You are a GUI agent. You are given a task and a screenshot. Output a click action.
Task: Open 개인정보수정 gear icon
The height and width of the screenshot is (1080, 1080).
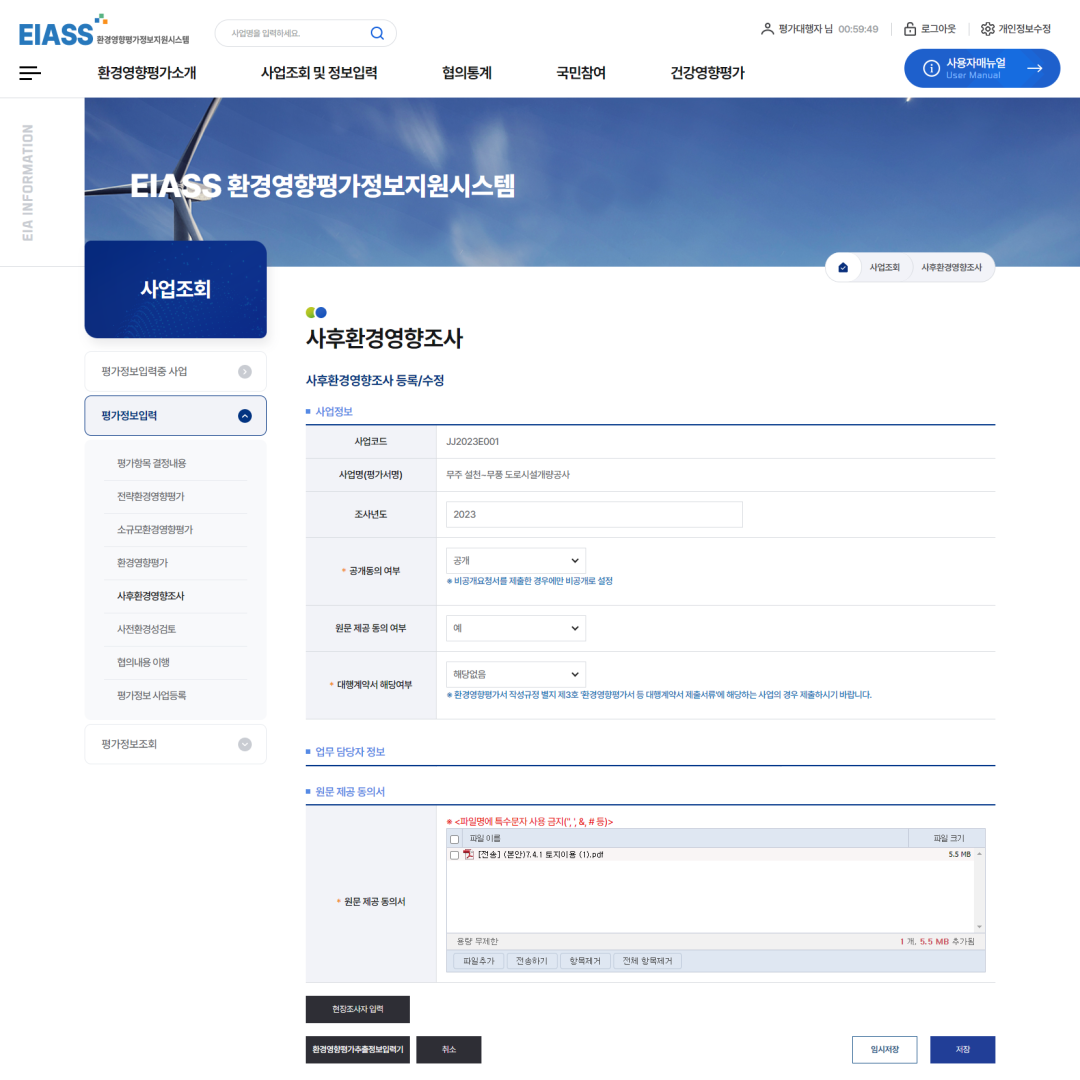[x=987, y=29]
